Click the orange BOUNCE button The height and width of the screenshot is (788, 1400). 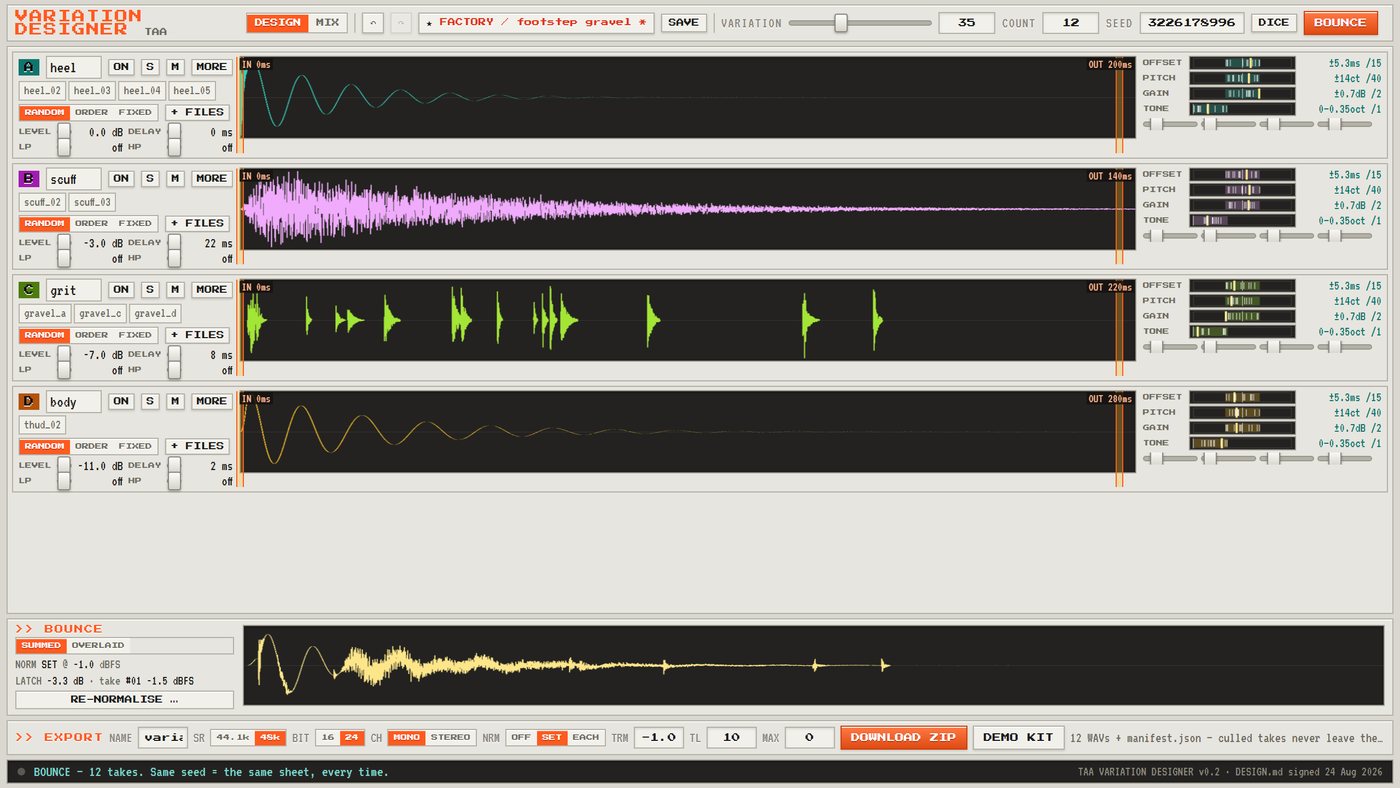coord(1340,23)
